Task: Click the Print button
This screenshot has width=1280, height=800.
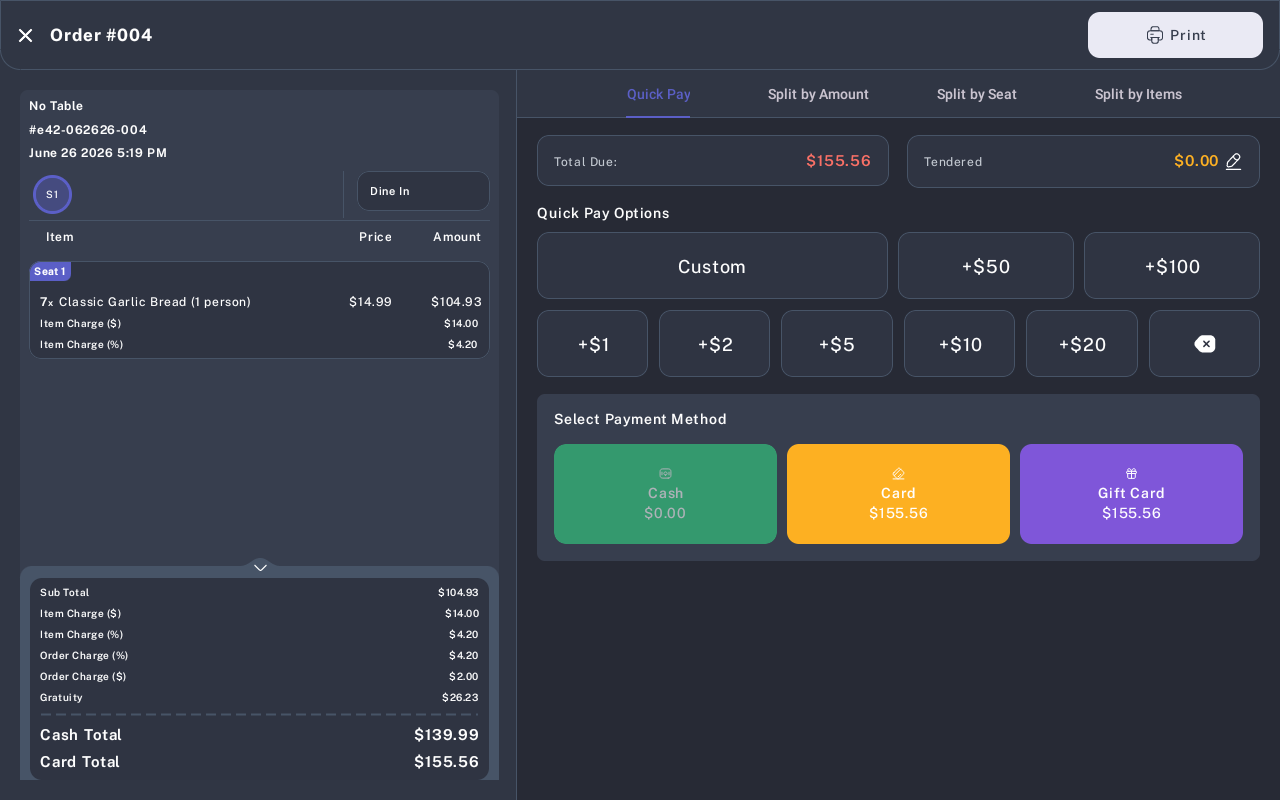Action: (1175, 35)
